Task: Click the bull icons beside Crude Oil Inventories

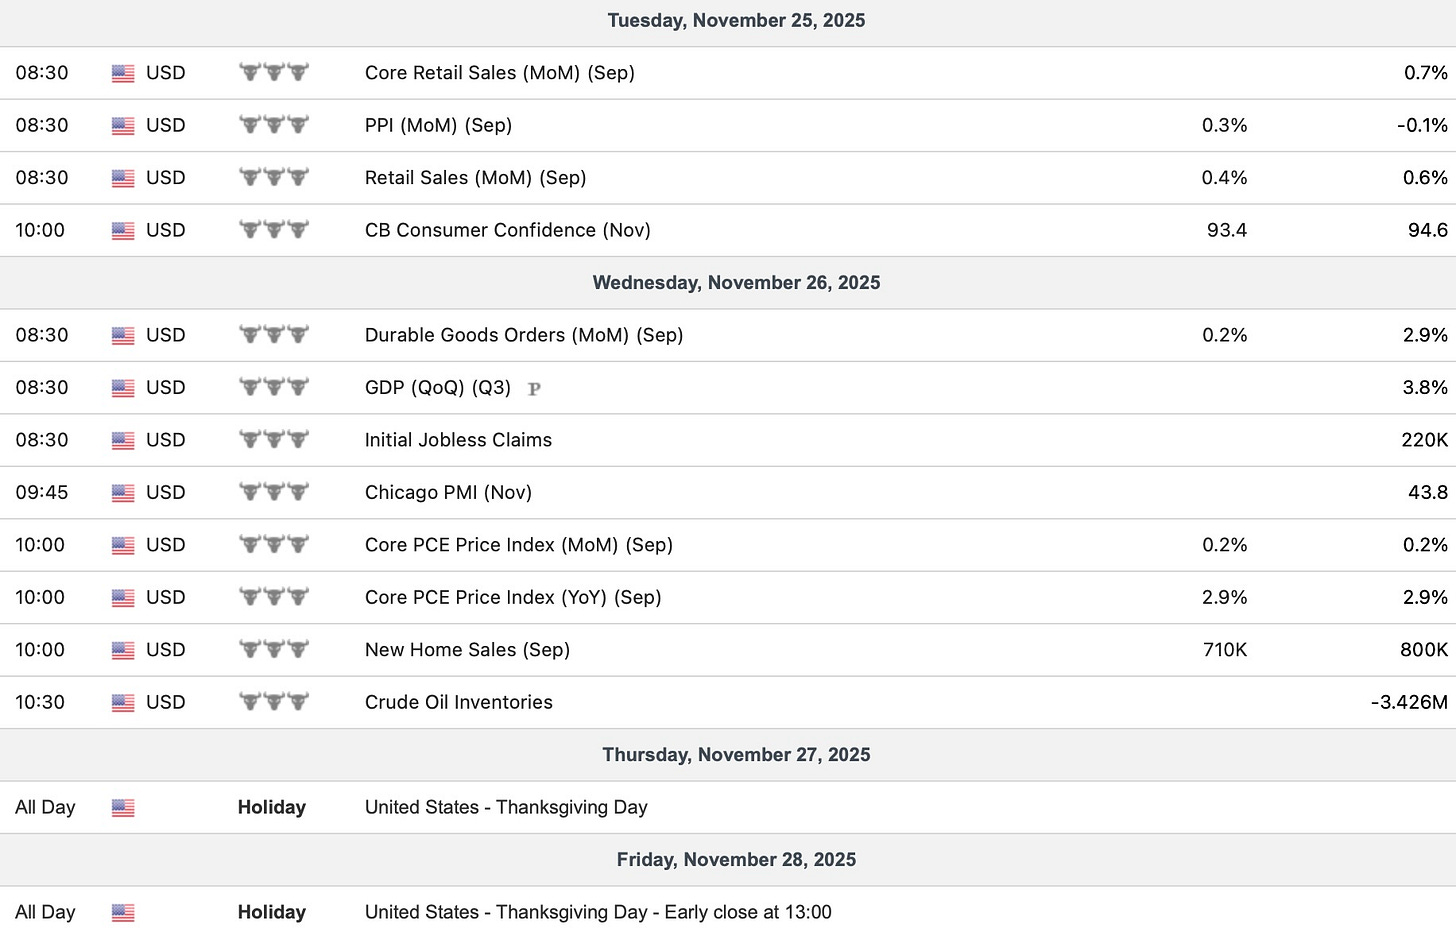Action: [273, 701]
